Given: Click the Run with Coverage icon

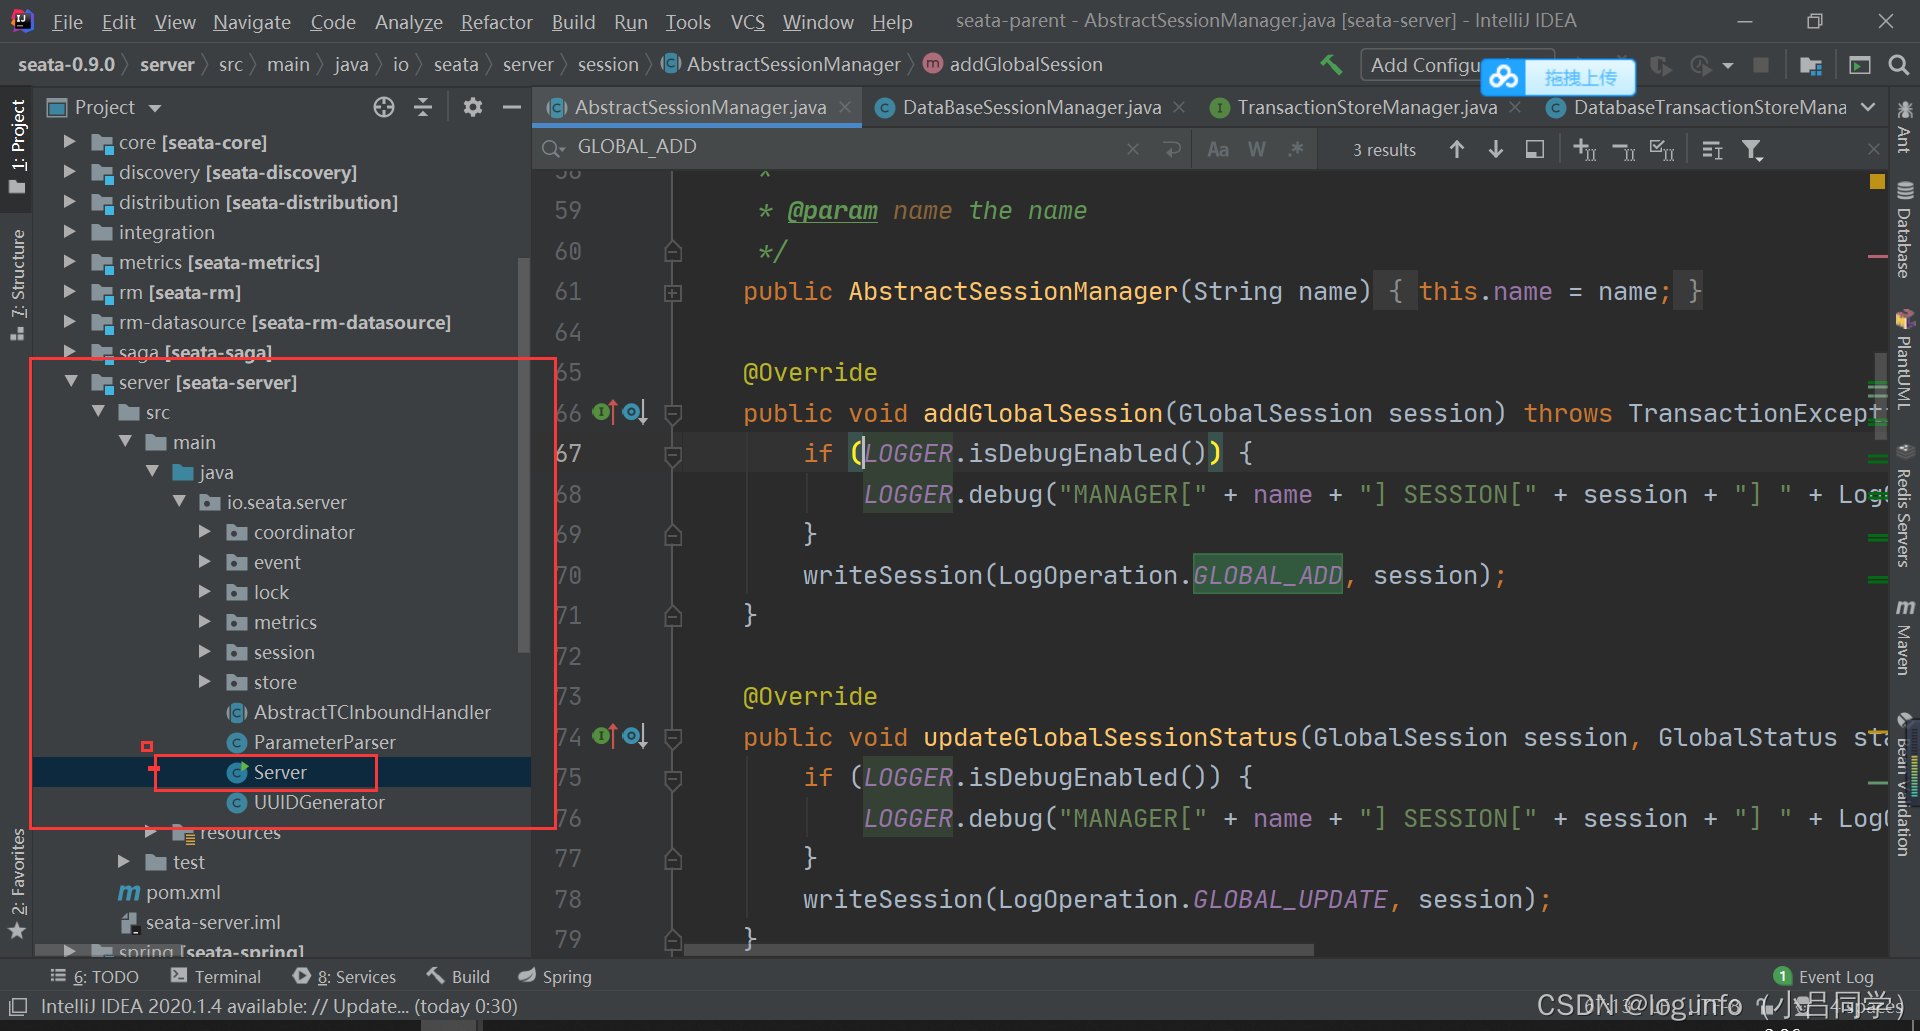Looking at the screenshot, I should coord(1661,65).
